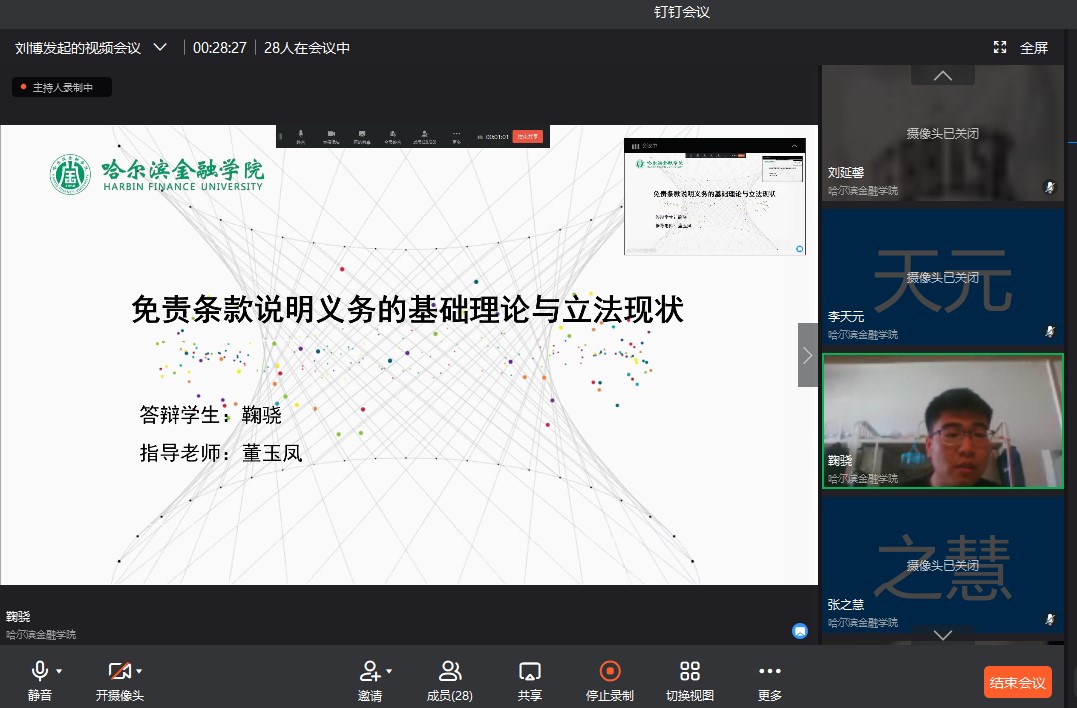Open the 成员(28) members list

click(x=449, y=671)
